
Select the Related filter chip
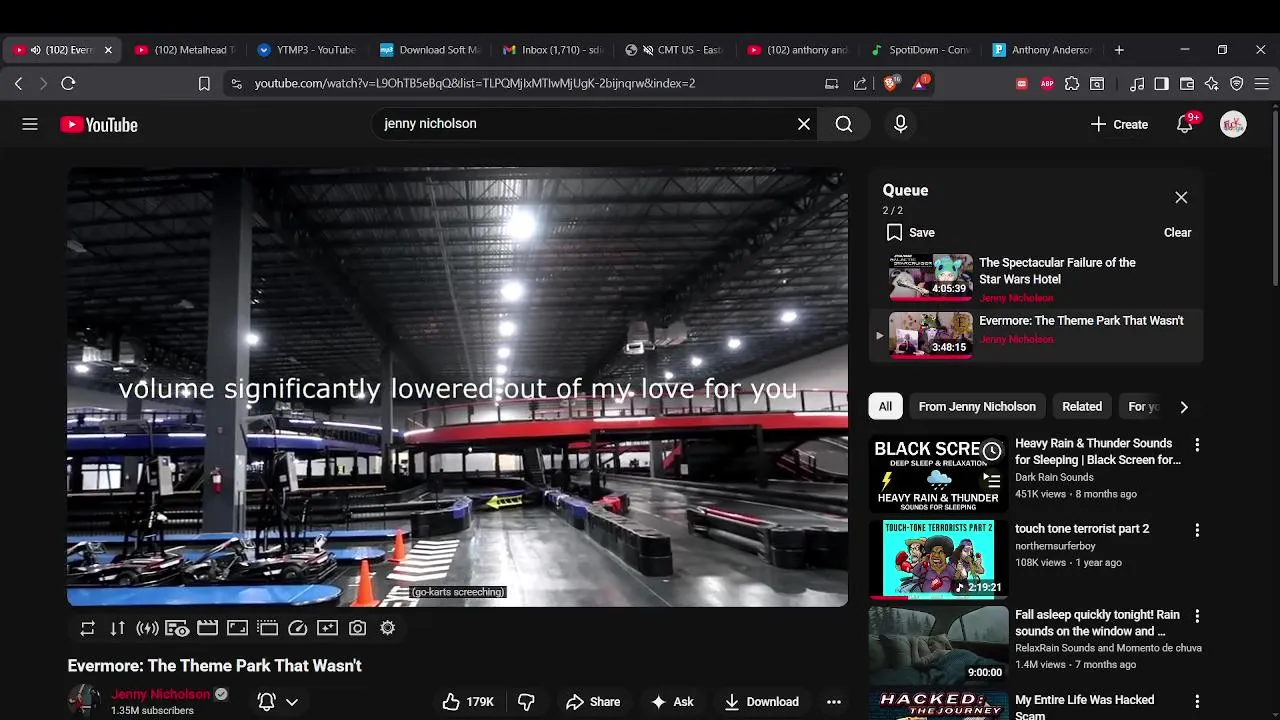(1082, 406)
